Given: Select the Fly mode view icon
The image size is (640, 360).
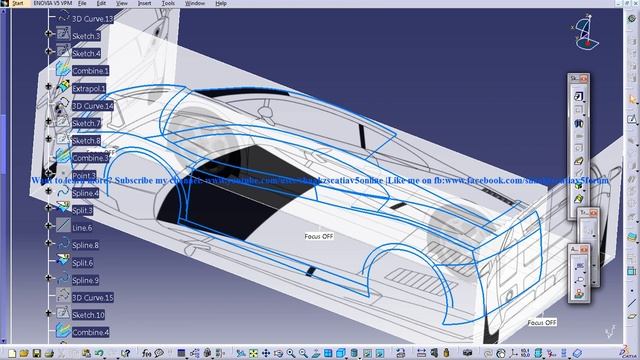Looking at the screenshot, I should 241,353.
